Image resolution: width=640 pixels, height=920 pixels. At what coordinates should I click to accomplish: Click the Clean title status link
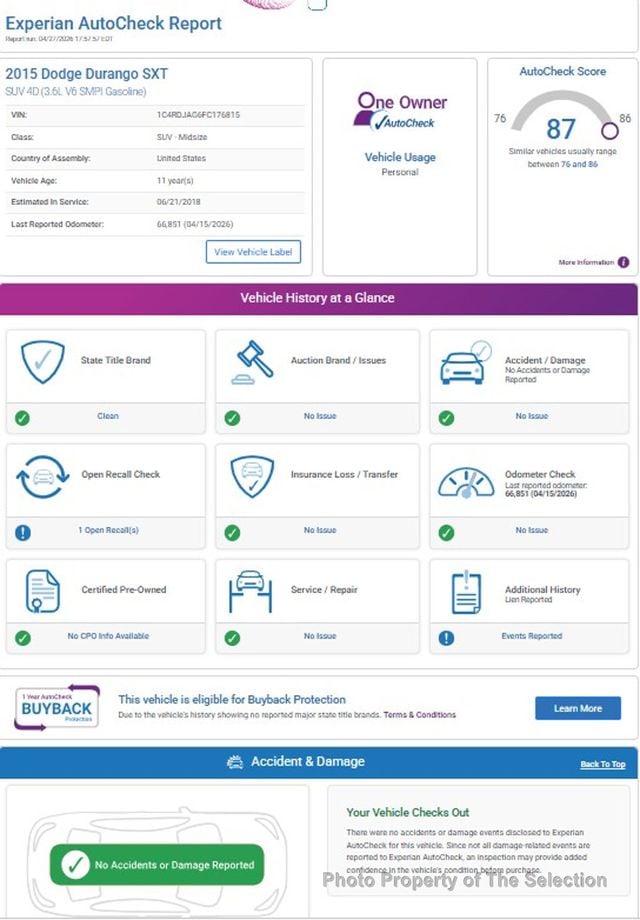(108, 415)
